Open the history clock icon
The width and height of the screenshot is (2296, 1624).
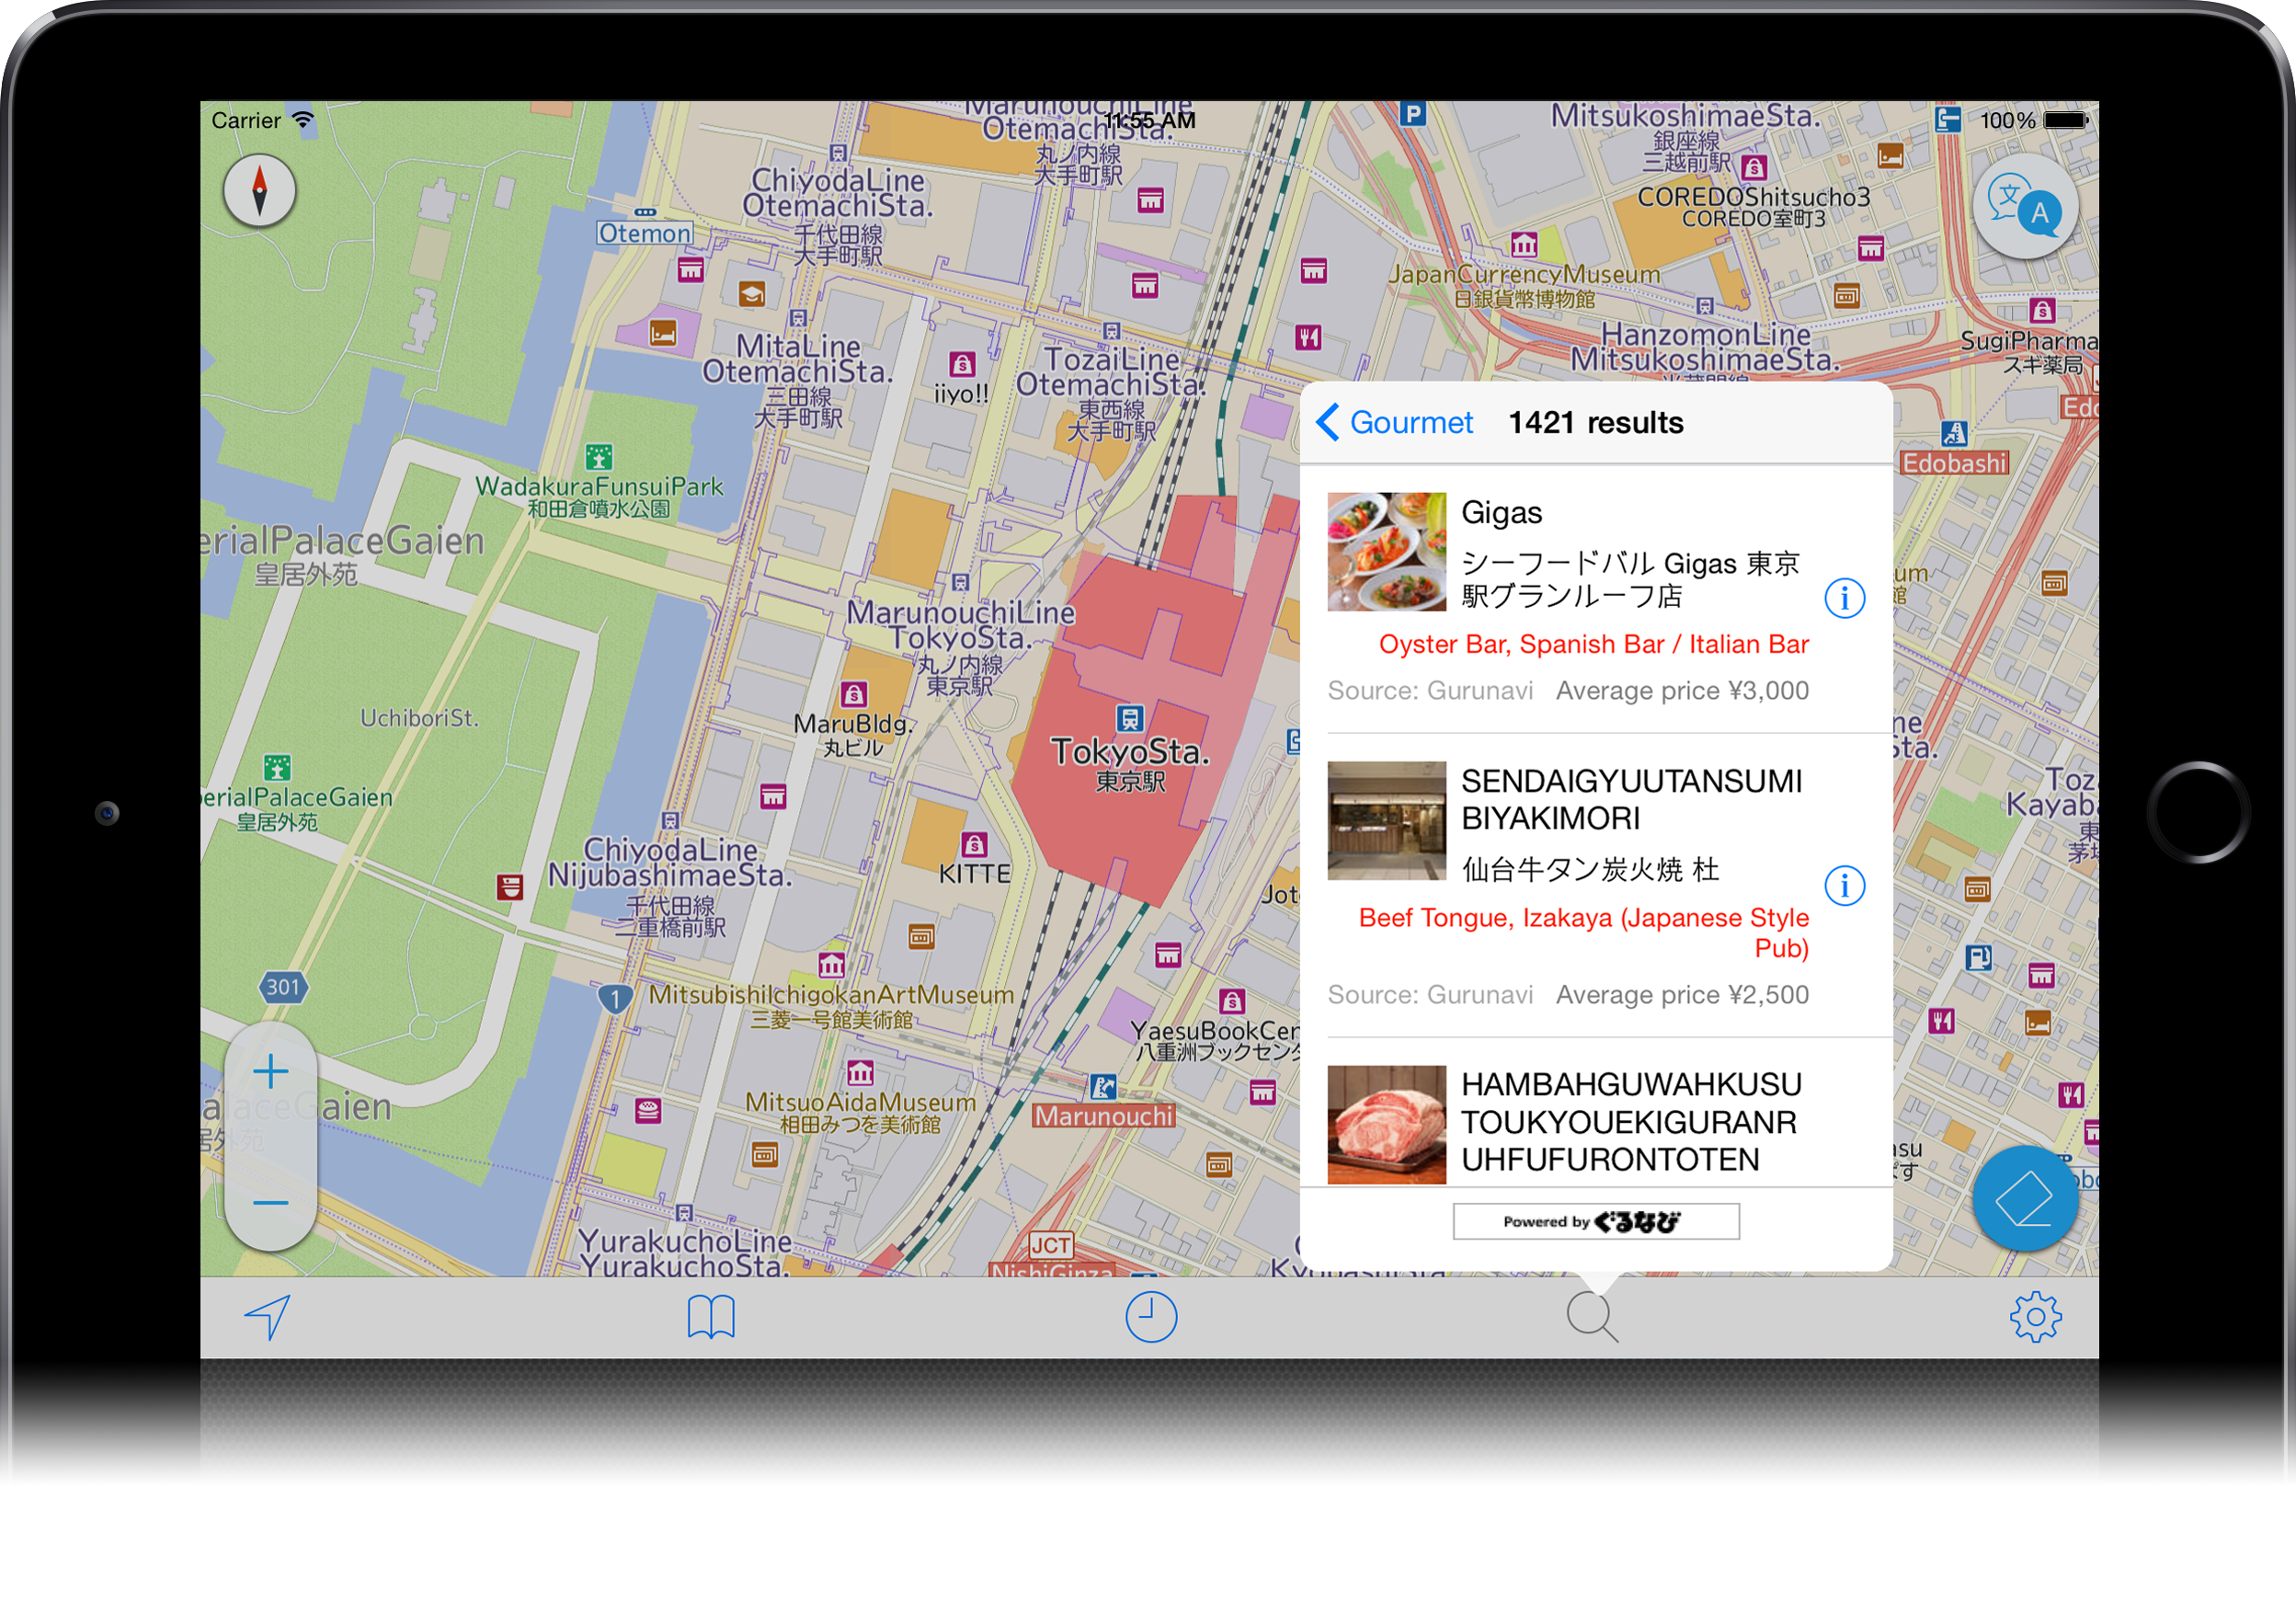(1151, 1317)
